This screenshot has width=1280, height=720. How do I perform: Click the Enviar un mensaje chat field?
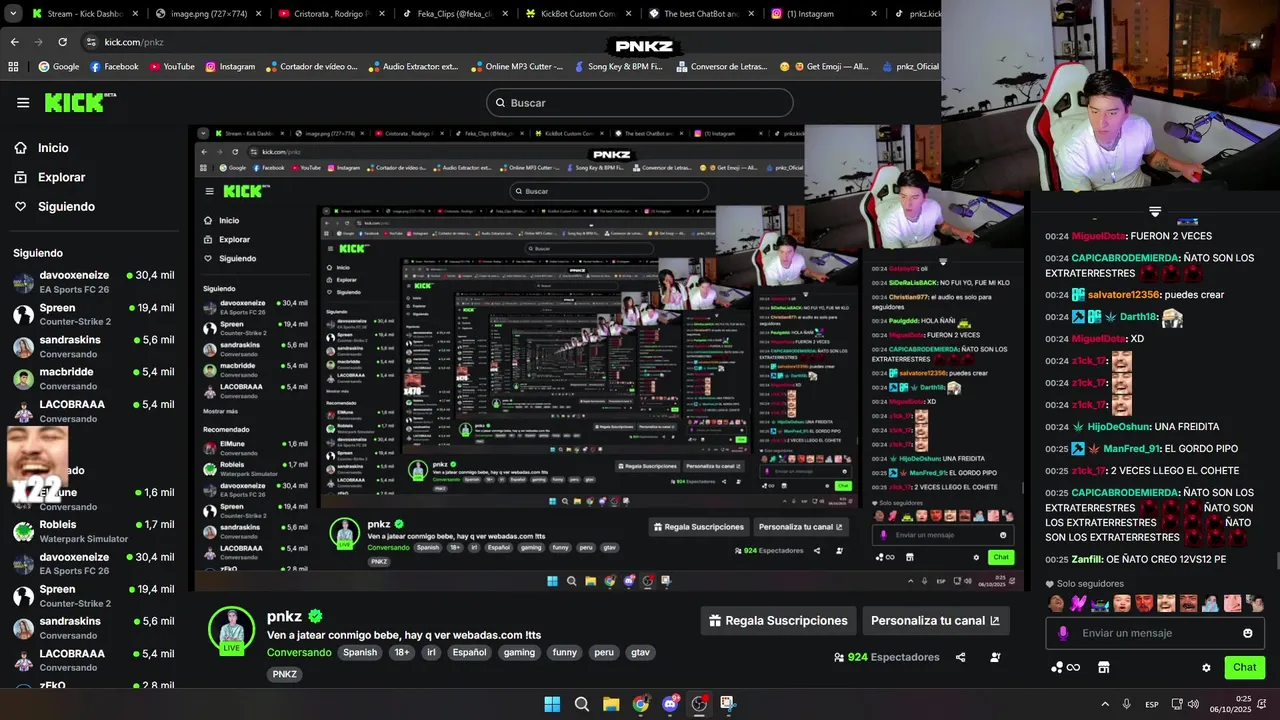1155,633
